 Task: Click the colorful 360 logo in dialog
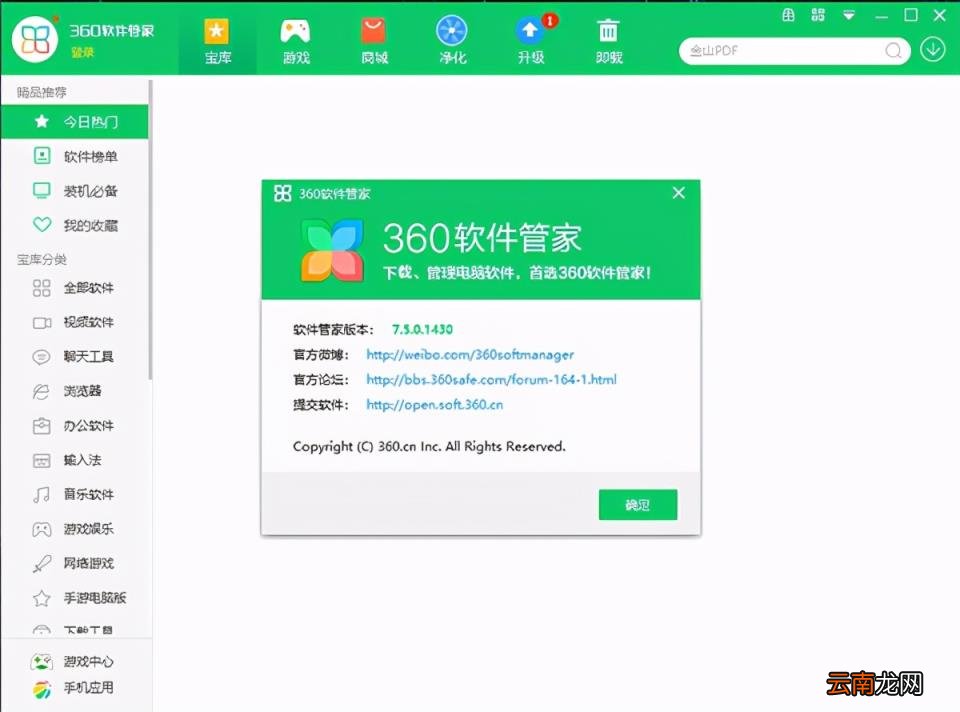click(x=332, y=251)
